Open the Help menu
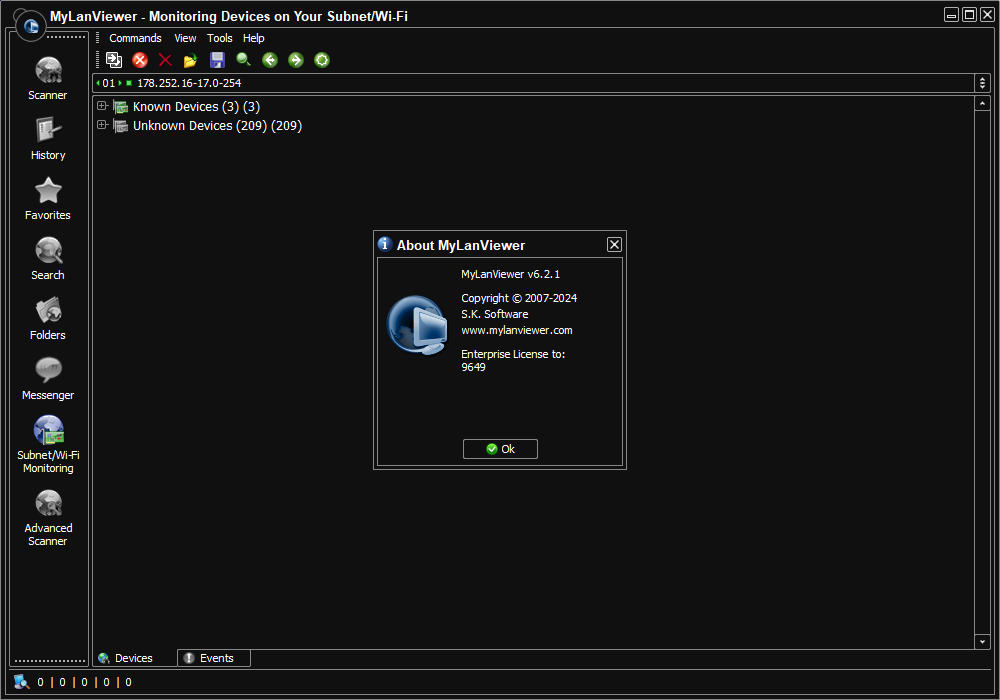The width and height of the screenshot is (1000, 700). pos(253,38)
